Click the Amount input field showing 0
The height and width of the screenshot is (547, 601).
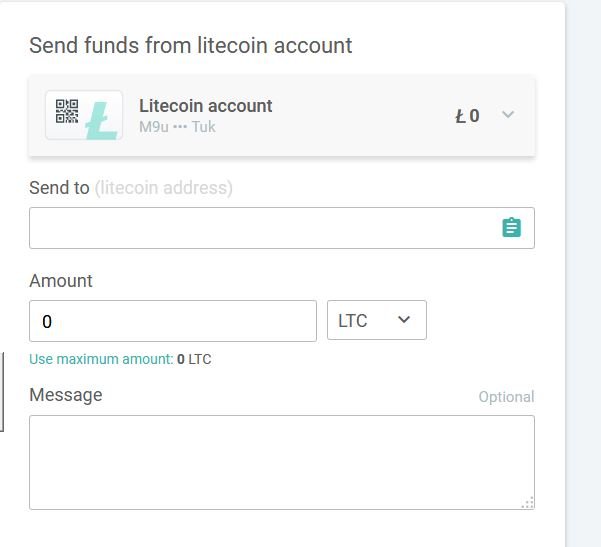pyautogui.click(x=173, y=321)
